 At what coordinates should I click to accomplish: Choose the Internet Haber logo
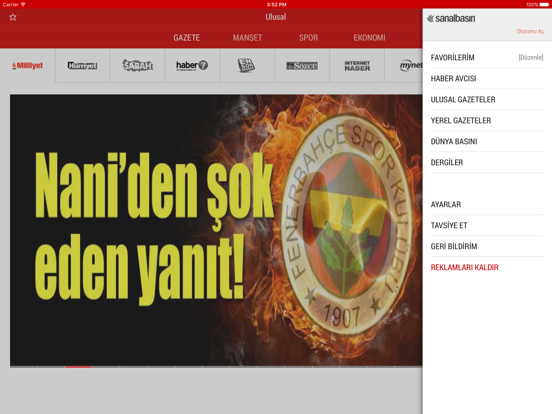click(357, 66)
